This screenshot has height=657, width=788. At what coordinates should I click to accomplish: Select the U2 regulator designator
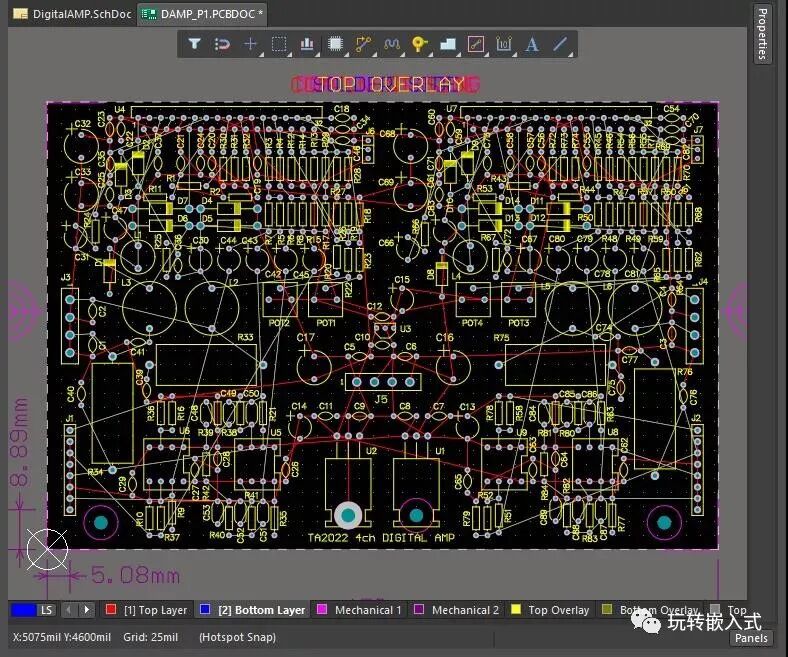tap(371, 451)
